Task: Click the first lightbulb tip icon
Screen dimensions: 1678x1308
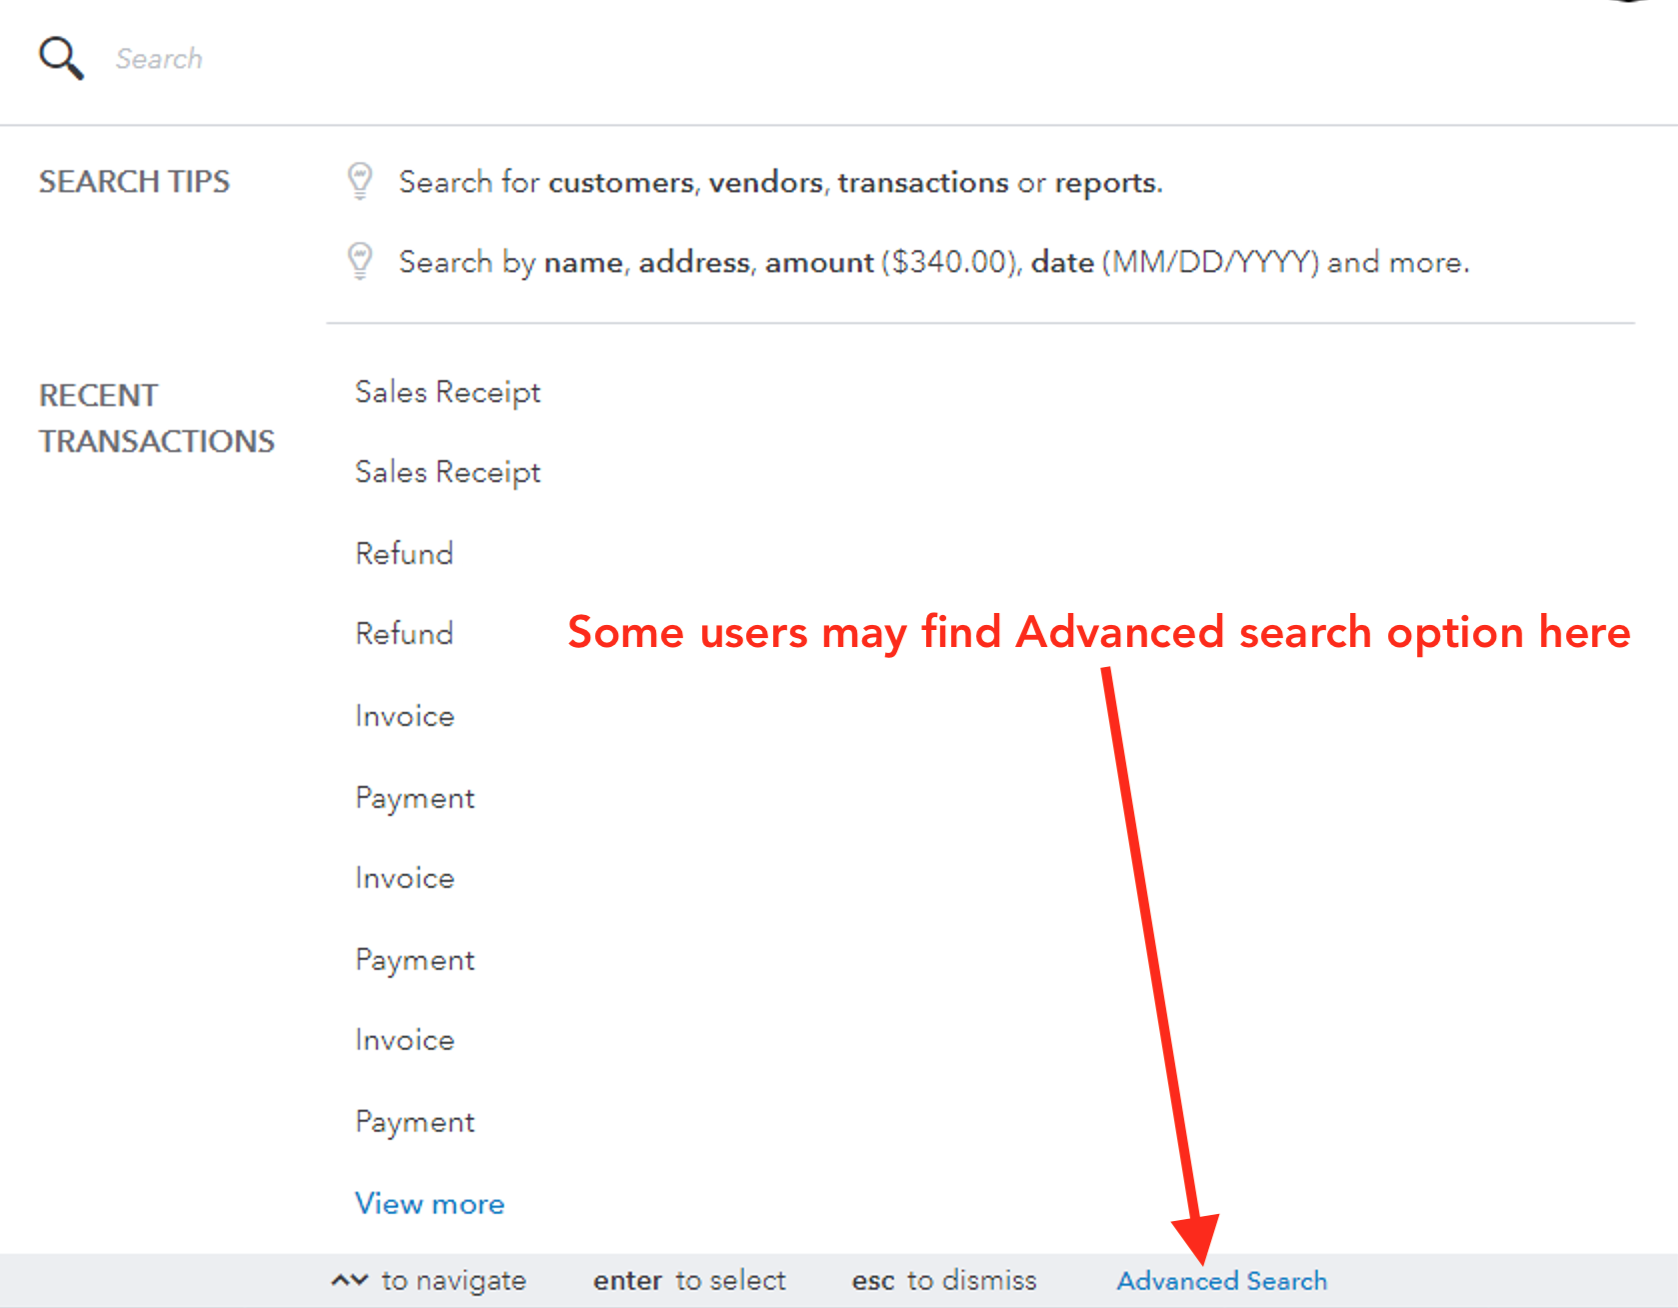Action: pos(359,181)
